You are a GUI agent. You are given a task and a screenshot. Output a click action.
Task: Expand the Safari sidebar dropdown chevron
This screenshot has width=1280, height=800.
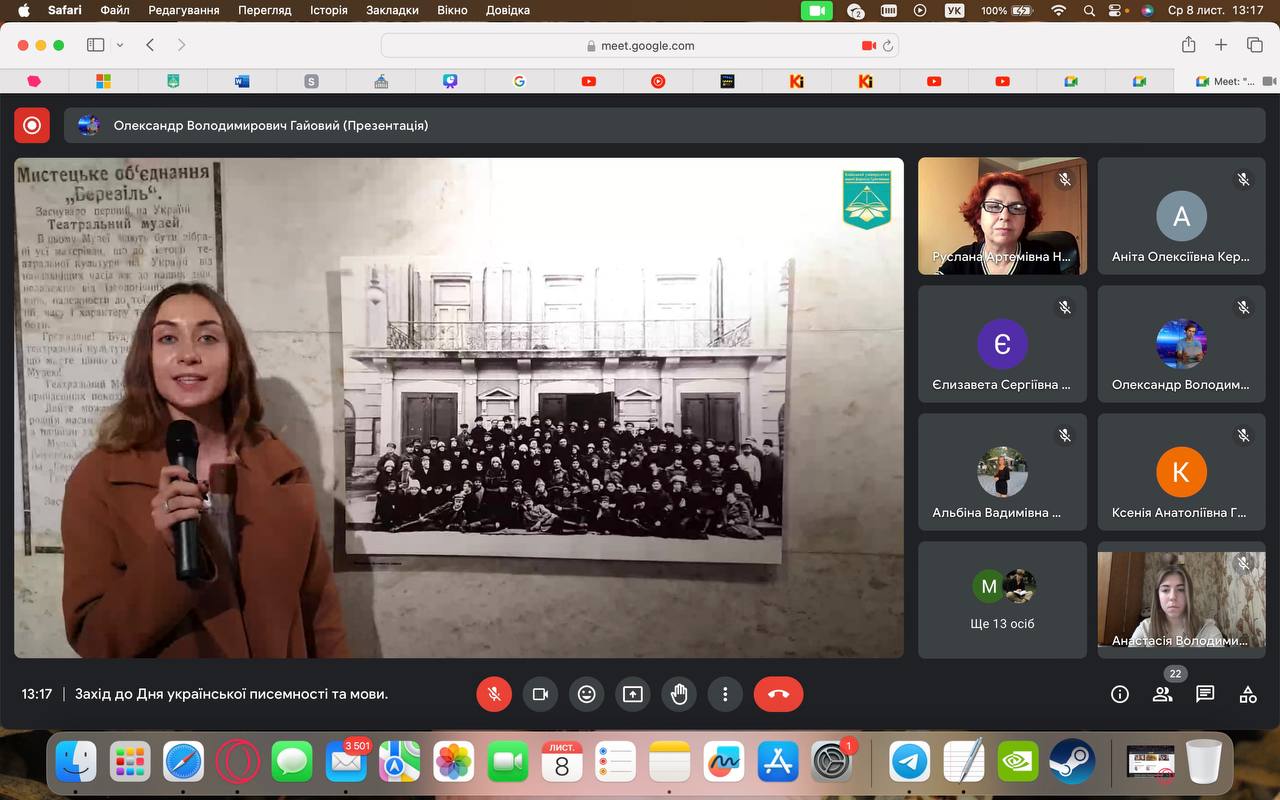click(120, 45)
